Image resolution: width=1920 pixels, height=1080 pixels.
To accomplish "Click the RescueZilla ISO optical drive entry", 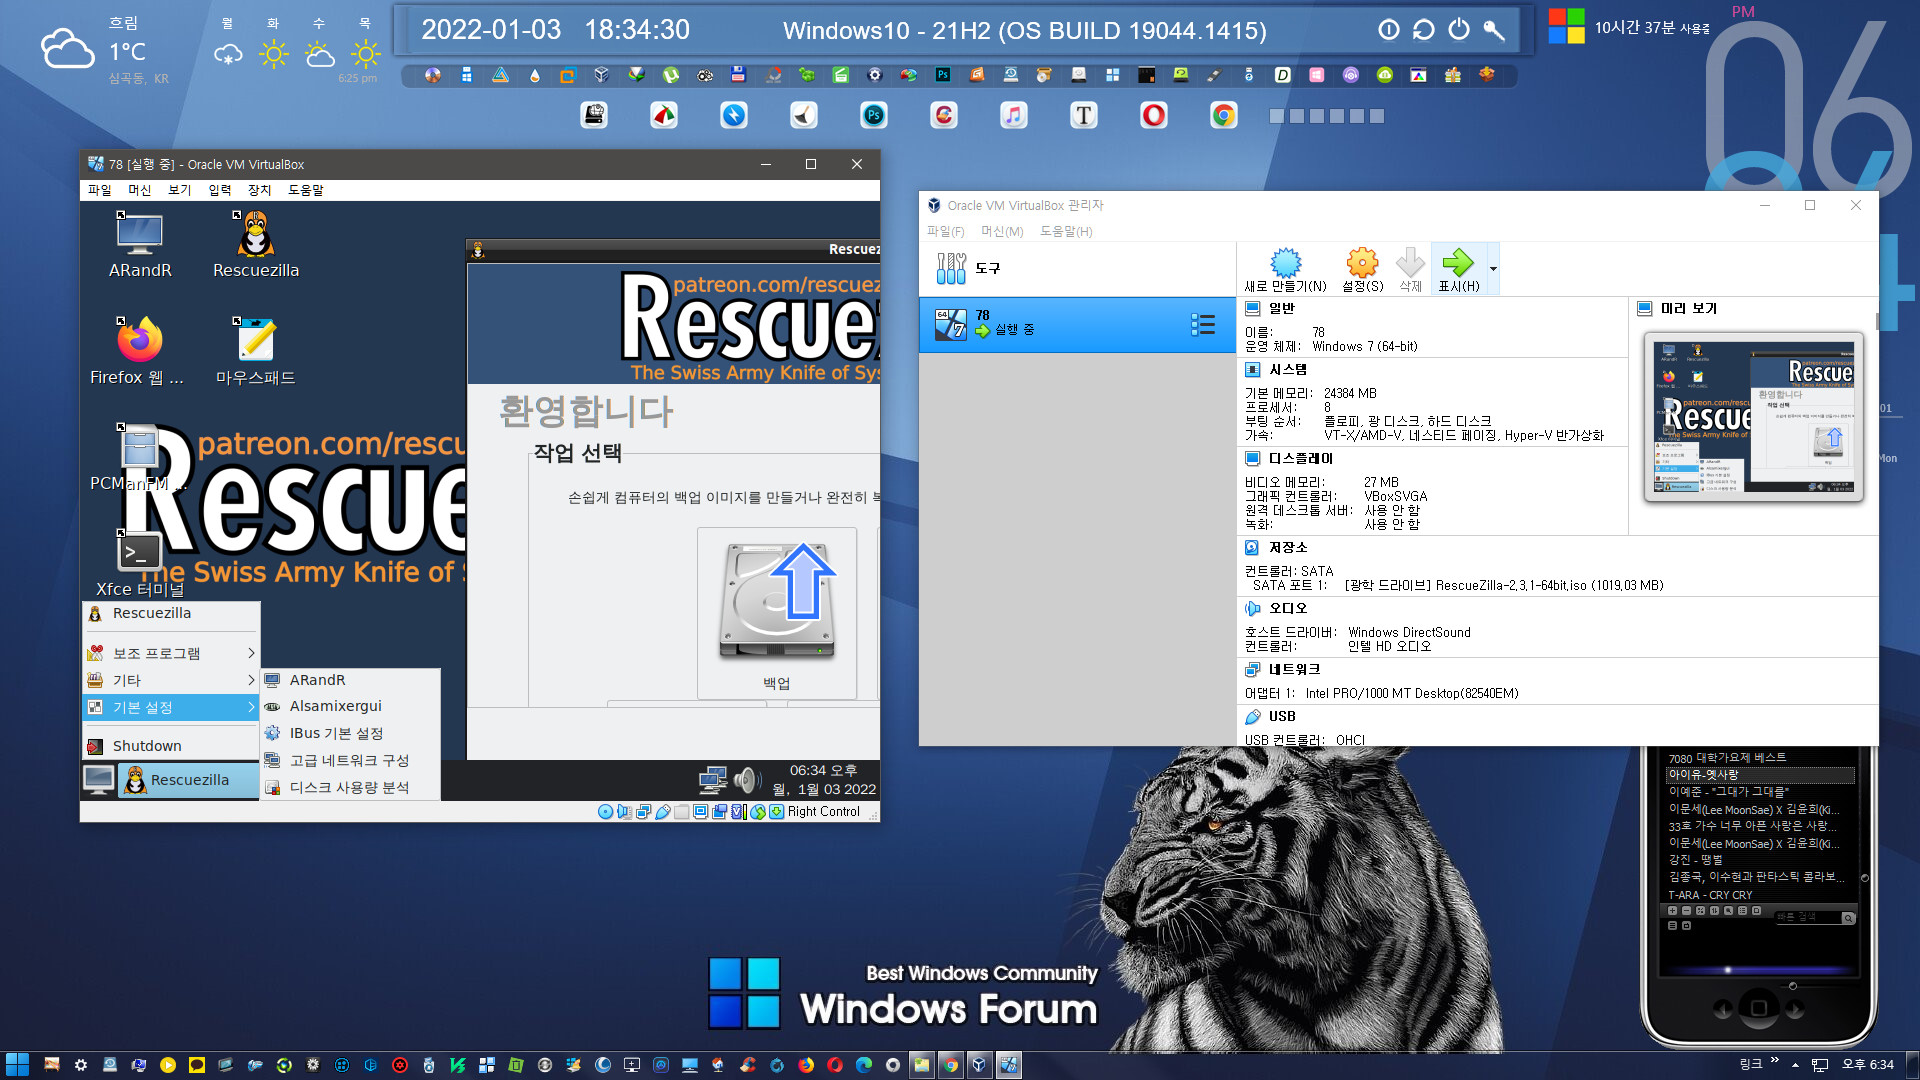I will point(1504,585).
